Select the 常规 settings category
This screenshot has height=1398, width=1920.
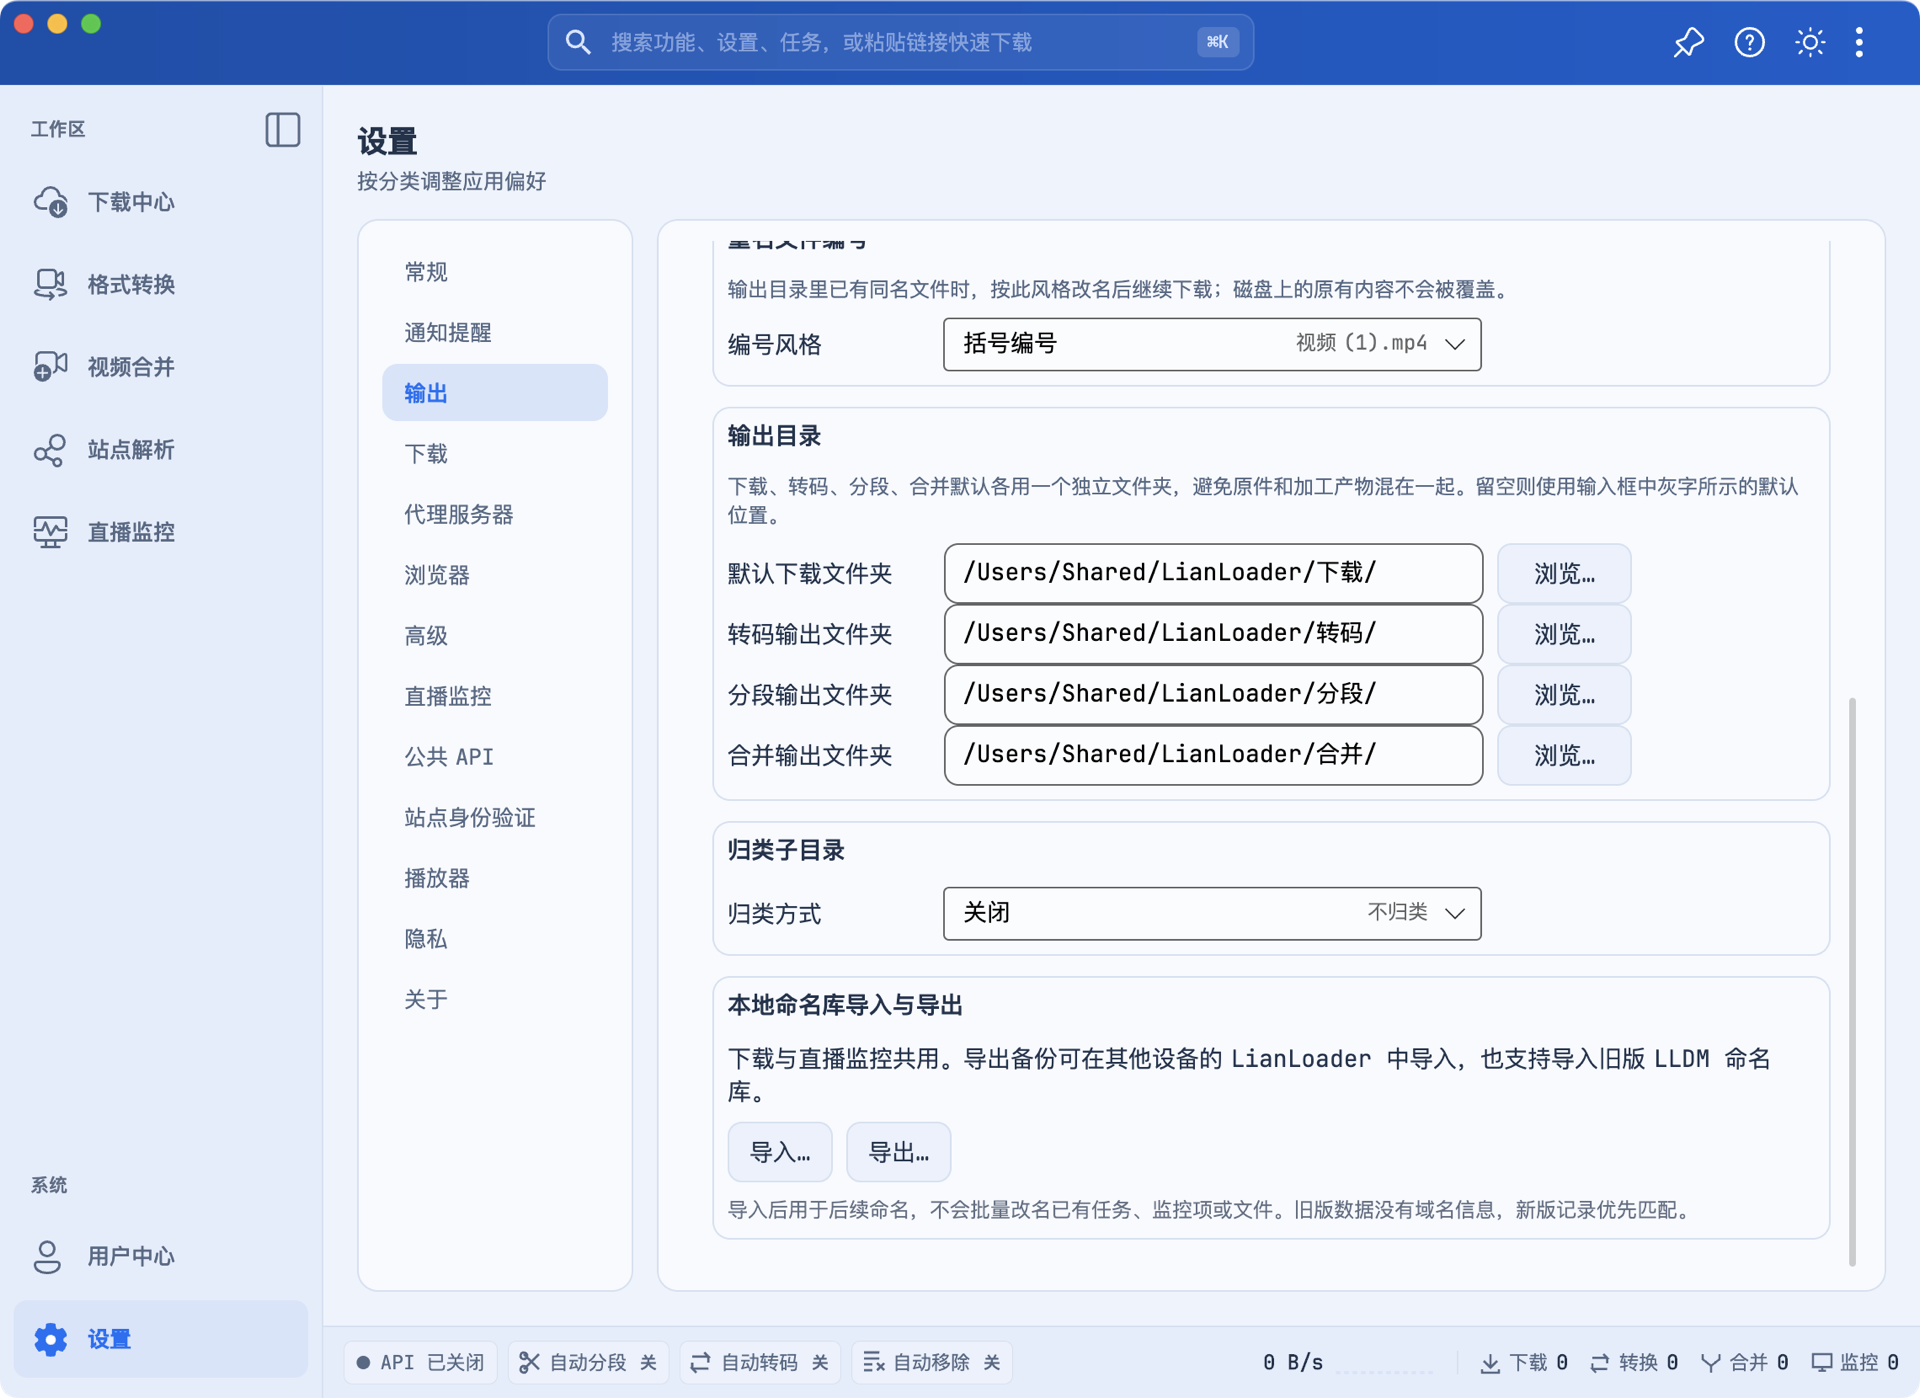click(495, 272)
